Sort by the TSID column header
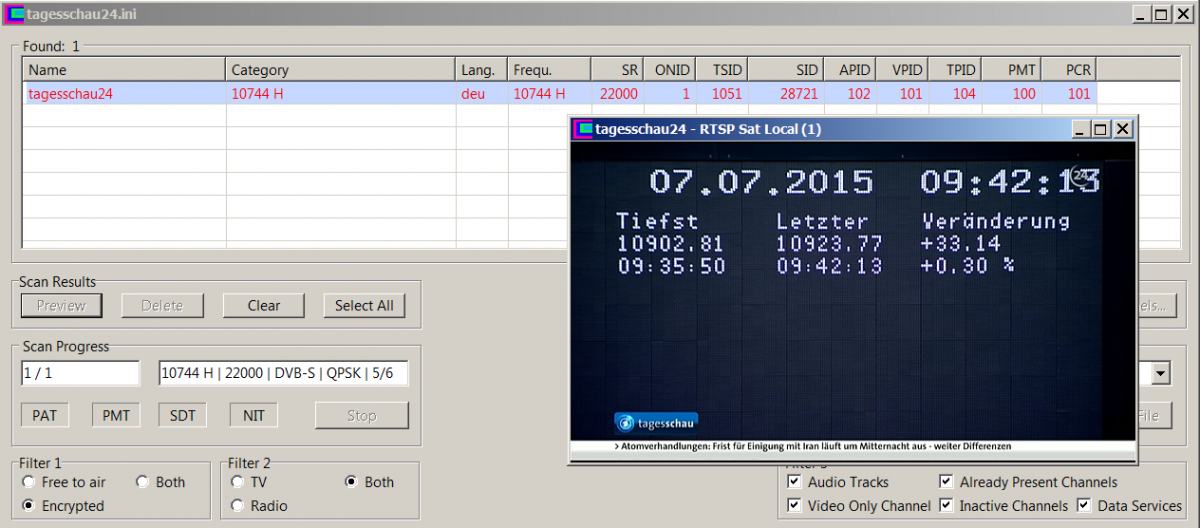1200x528 pixels. pos(722,70)
